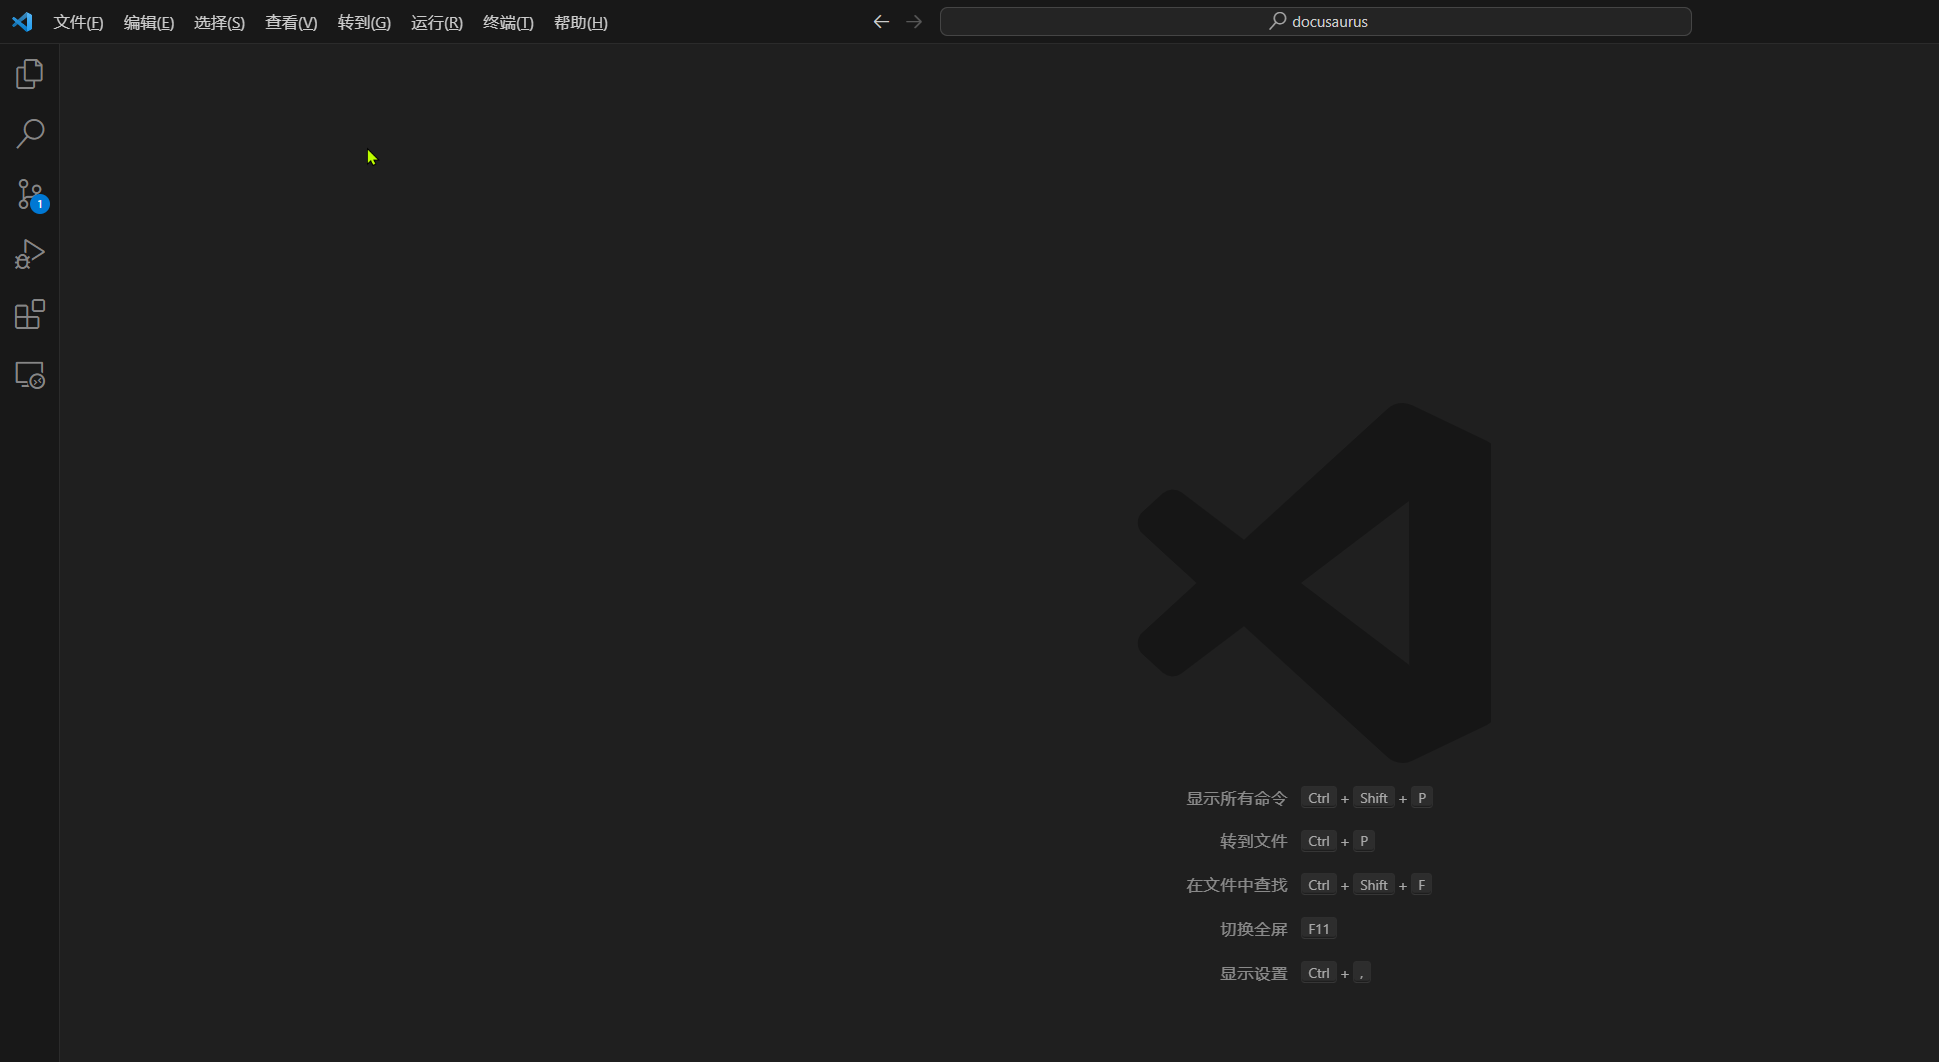
Task: Open Source Control view with badge
Action: pyautogui.click(x=30, y=195)
